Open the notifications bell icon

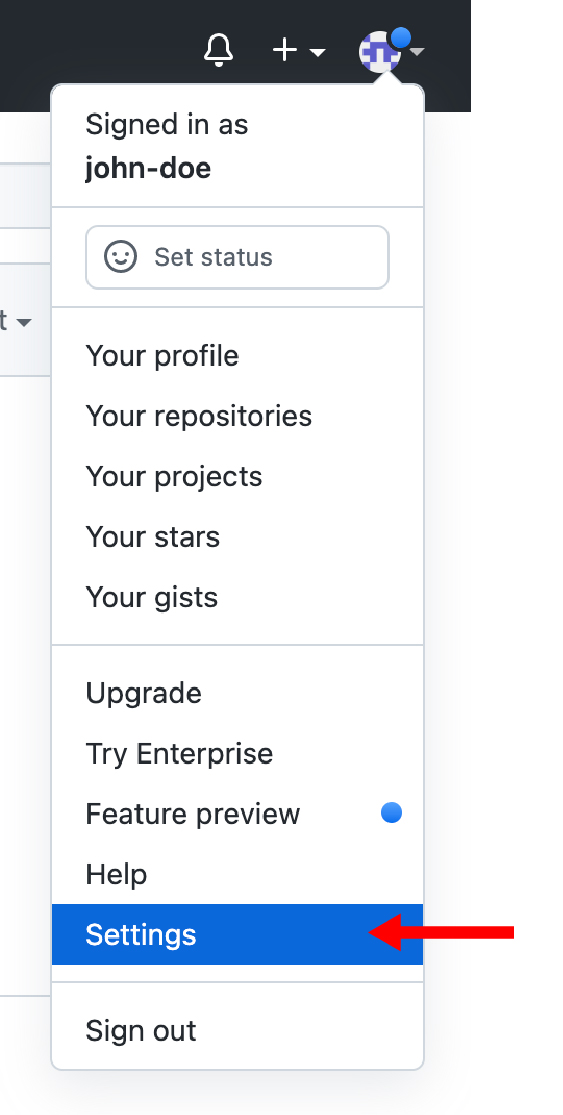coord(218,50)
